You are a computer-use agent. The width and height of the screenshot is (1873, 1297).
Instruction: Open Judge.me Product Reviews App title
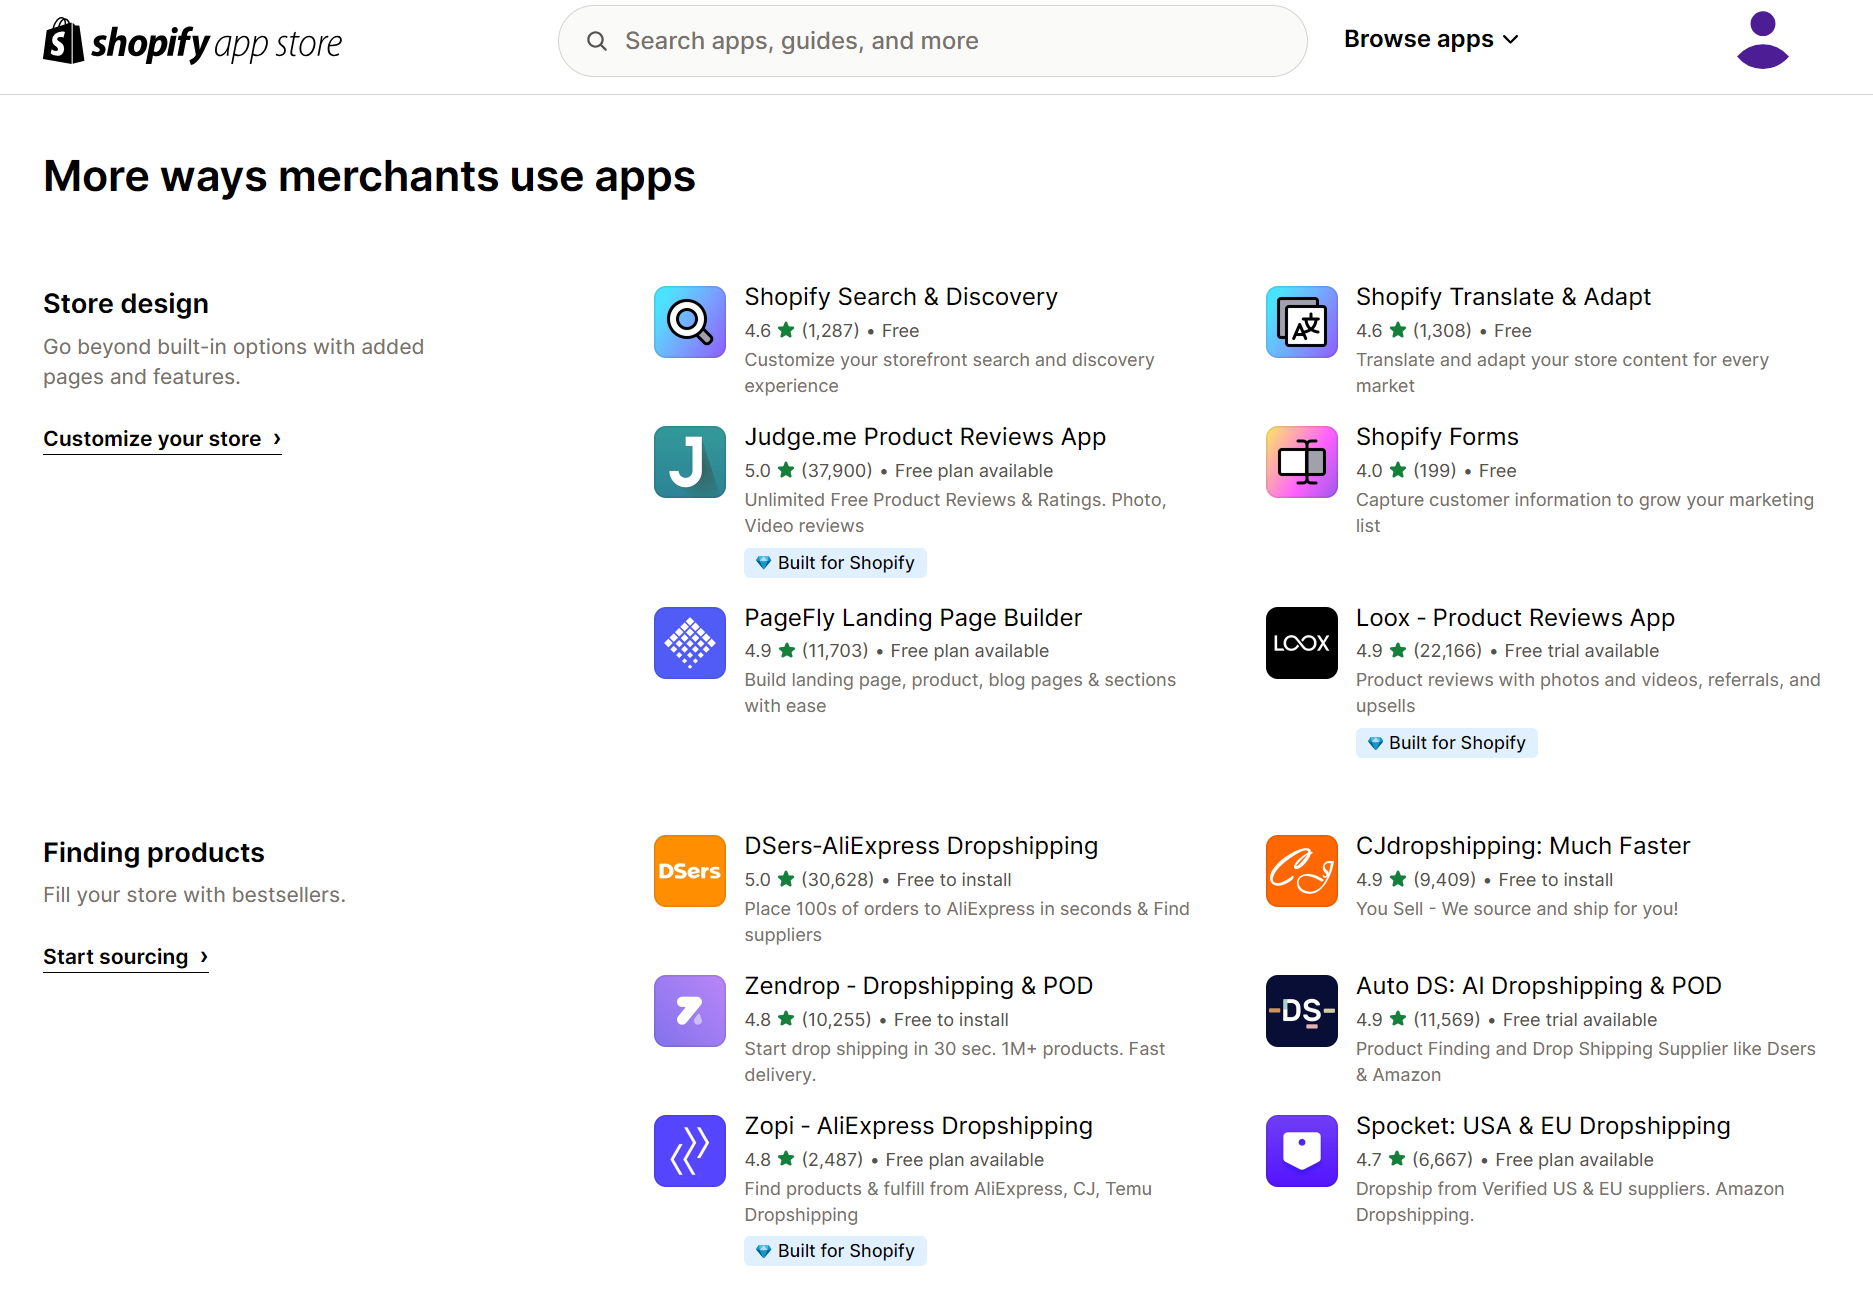point(925,437)
